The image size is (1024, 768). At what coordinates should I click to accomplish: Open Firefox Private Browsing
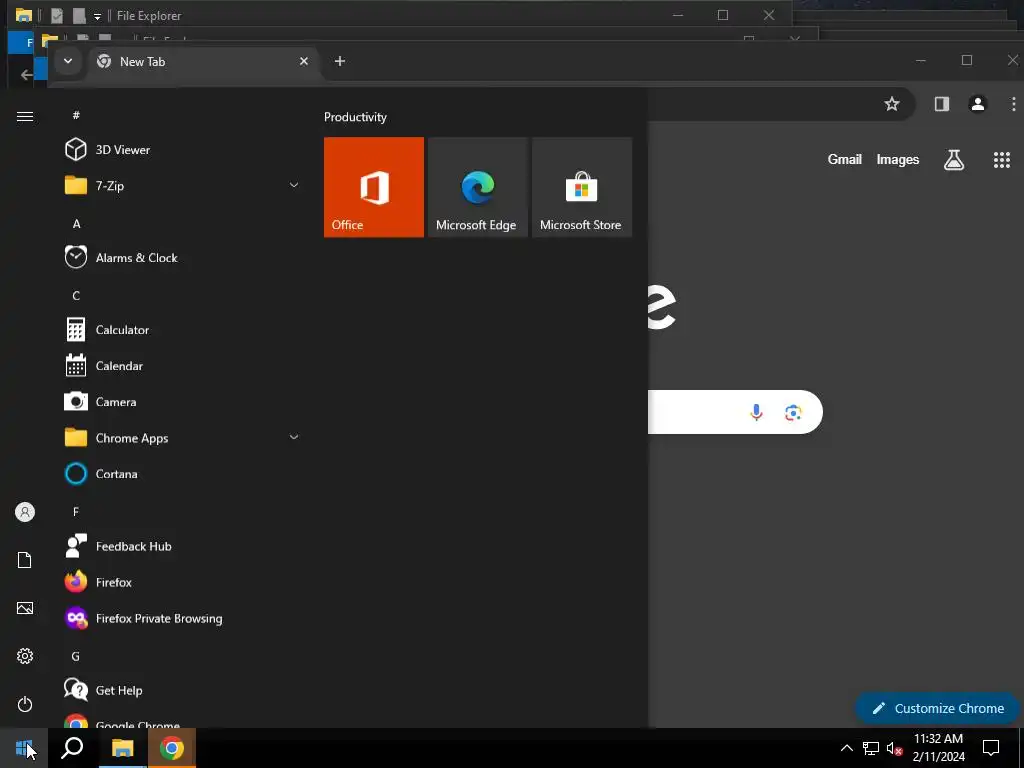click(x=183, y=618)
